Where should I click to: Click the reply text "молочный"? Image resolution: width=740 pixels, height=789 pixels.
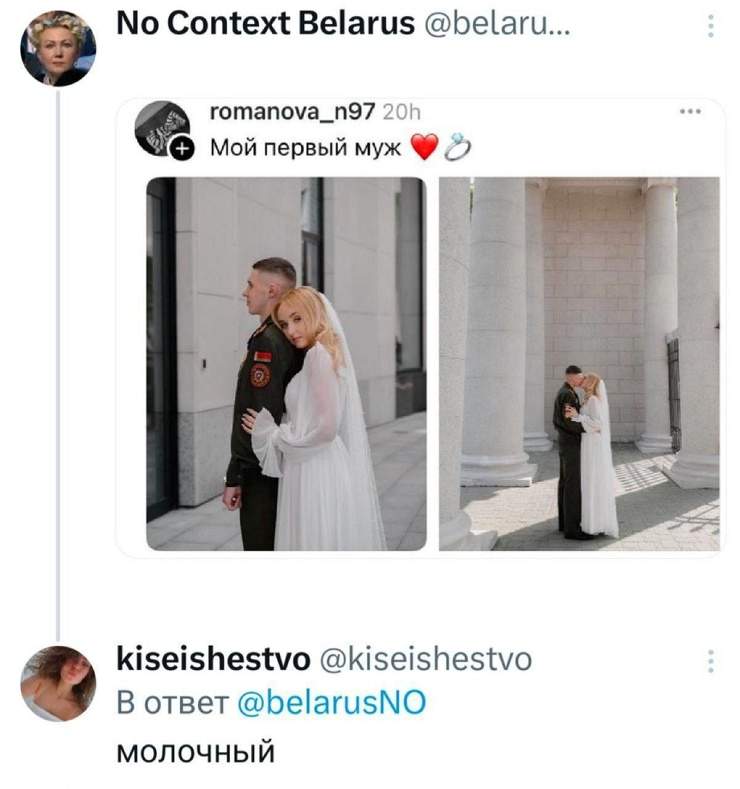pos(195,749)
